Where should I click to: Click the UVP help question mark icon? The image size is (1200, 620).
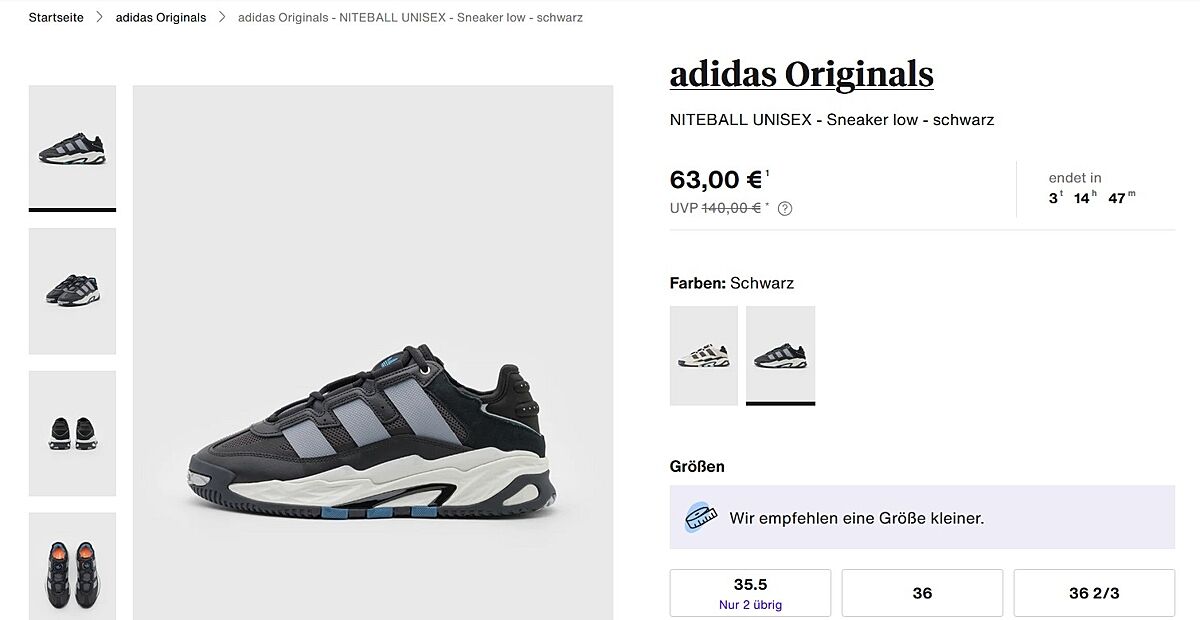pyautogui.click(x=785, y=209)
